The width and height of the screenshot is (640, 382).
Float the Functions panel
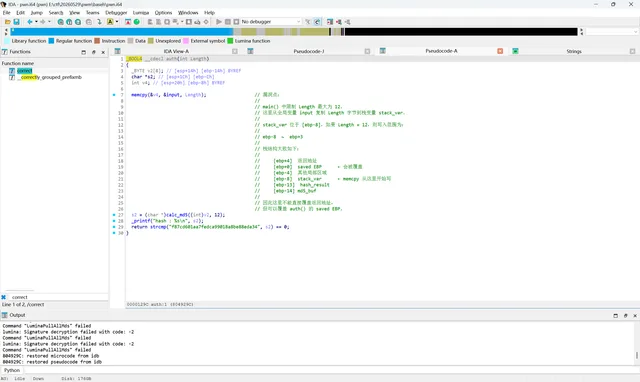coord(93,52)
